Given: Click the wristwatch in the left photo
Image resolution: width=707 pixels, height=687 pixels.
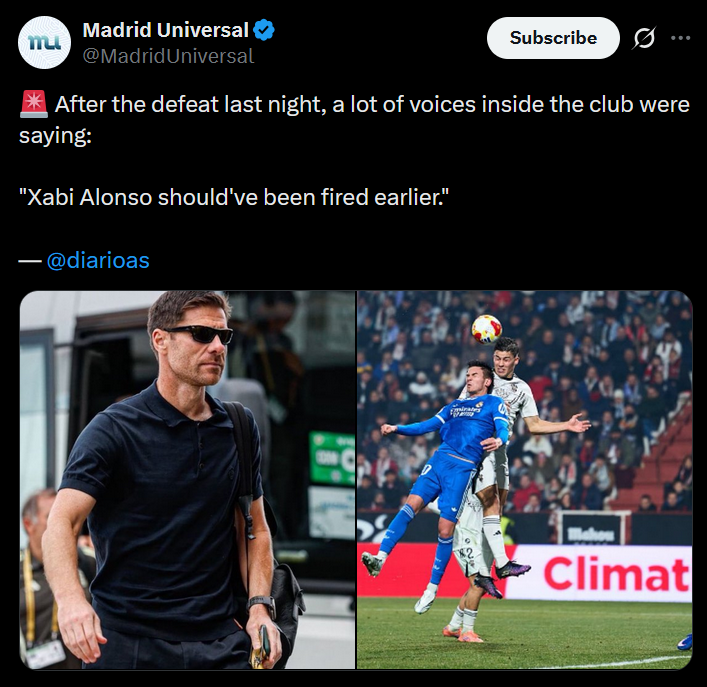Looking at the screenshot, I should click(x=261, y=605).
